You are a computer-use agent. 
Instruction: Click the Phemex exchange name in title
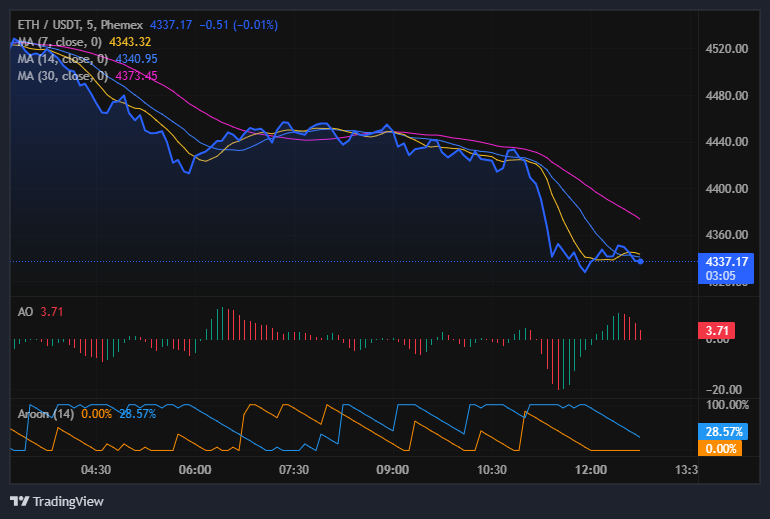[x=122, y=24]
